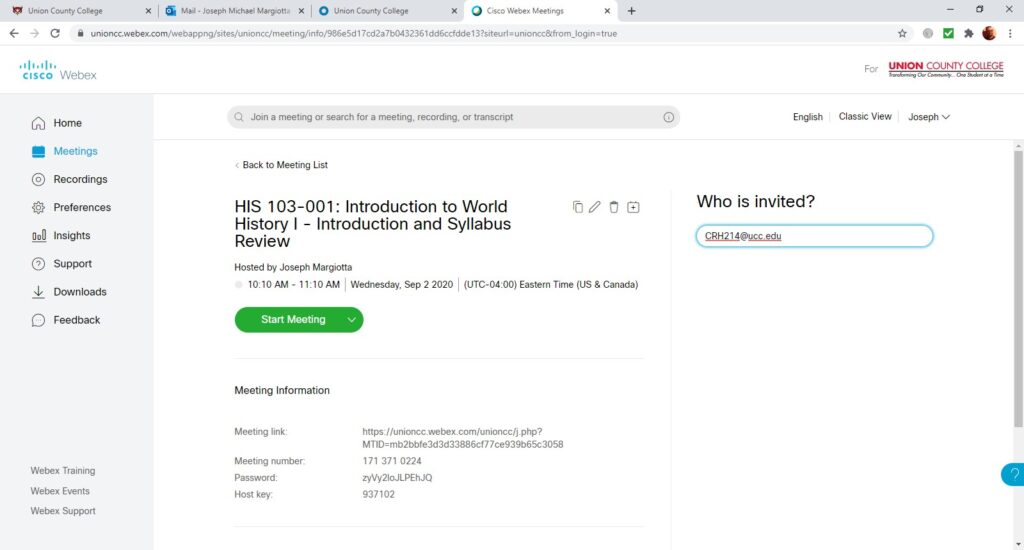
Task: Click the page vertical scrollbar
Action: point(1017,287)
